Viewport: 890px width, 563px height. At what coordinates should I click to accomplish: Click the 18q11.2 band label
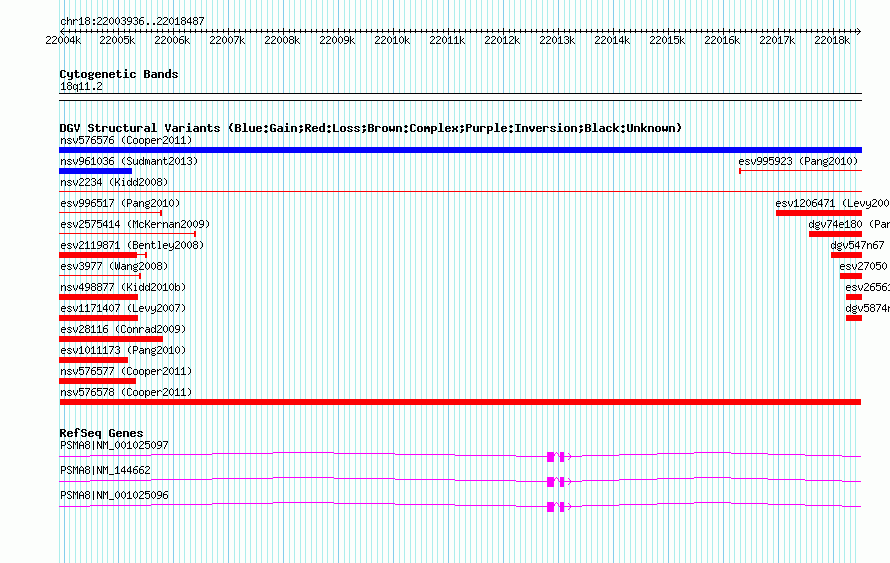click(81, 86)
